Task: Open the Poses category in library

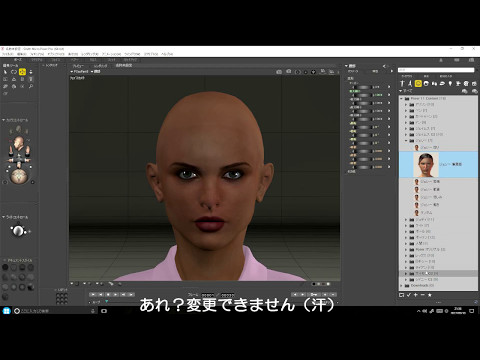Action: 410,83
